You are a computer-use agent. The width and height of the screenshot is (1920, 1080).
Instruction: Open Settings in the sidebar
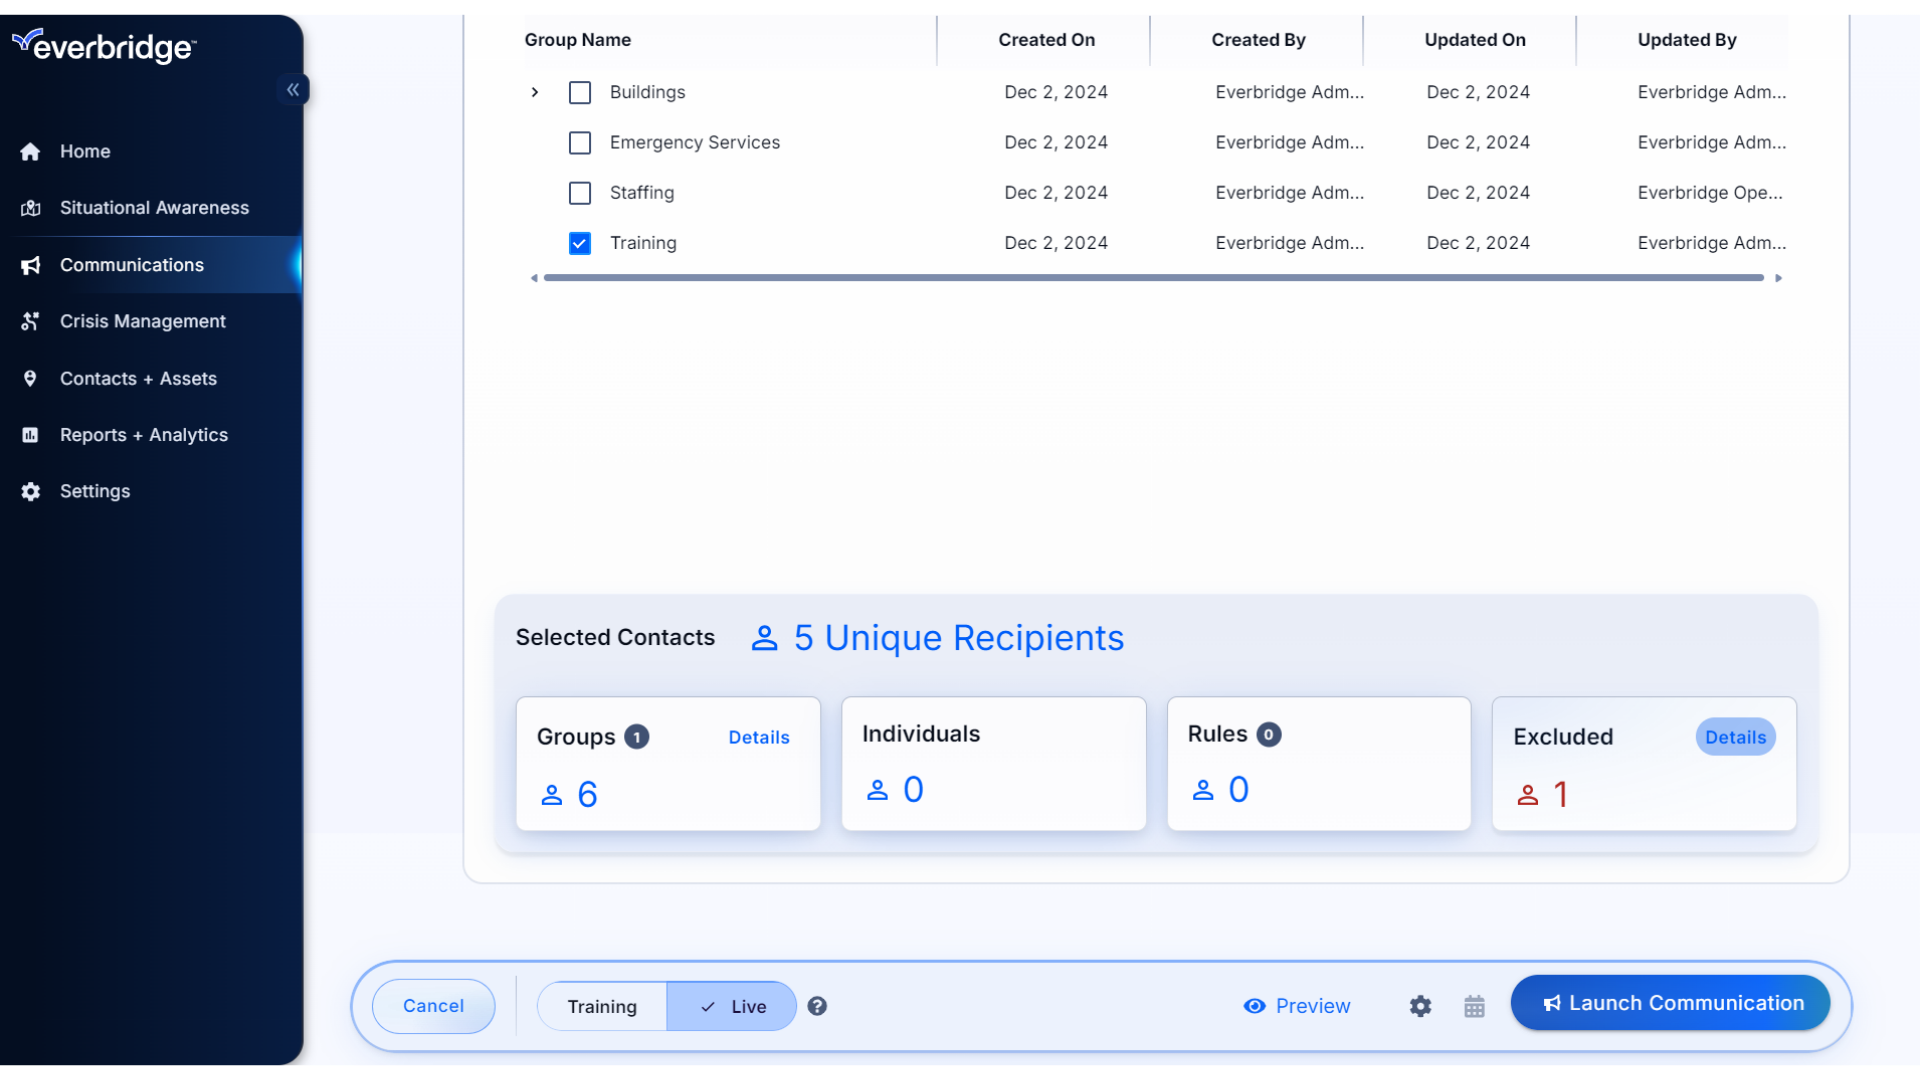pos(95,491)
